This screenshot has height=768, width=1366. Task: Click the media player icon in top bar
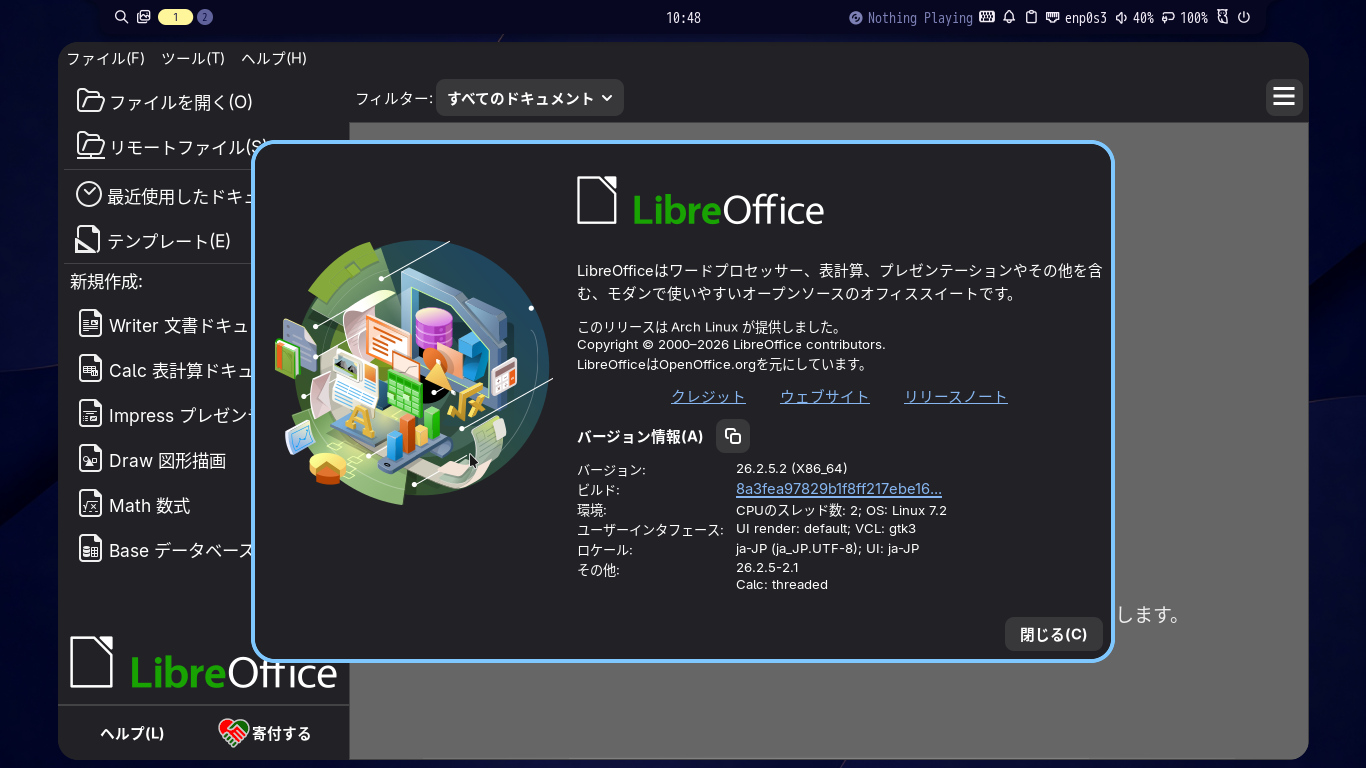click(855, 18)
